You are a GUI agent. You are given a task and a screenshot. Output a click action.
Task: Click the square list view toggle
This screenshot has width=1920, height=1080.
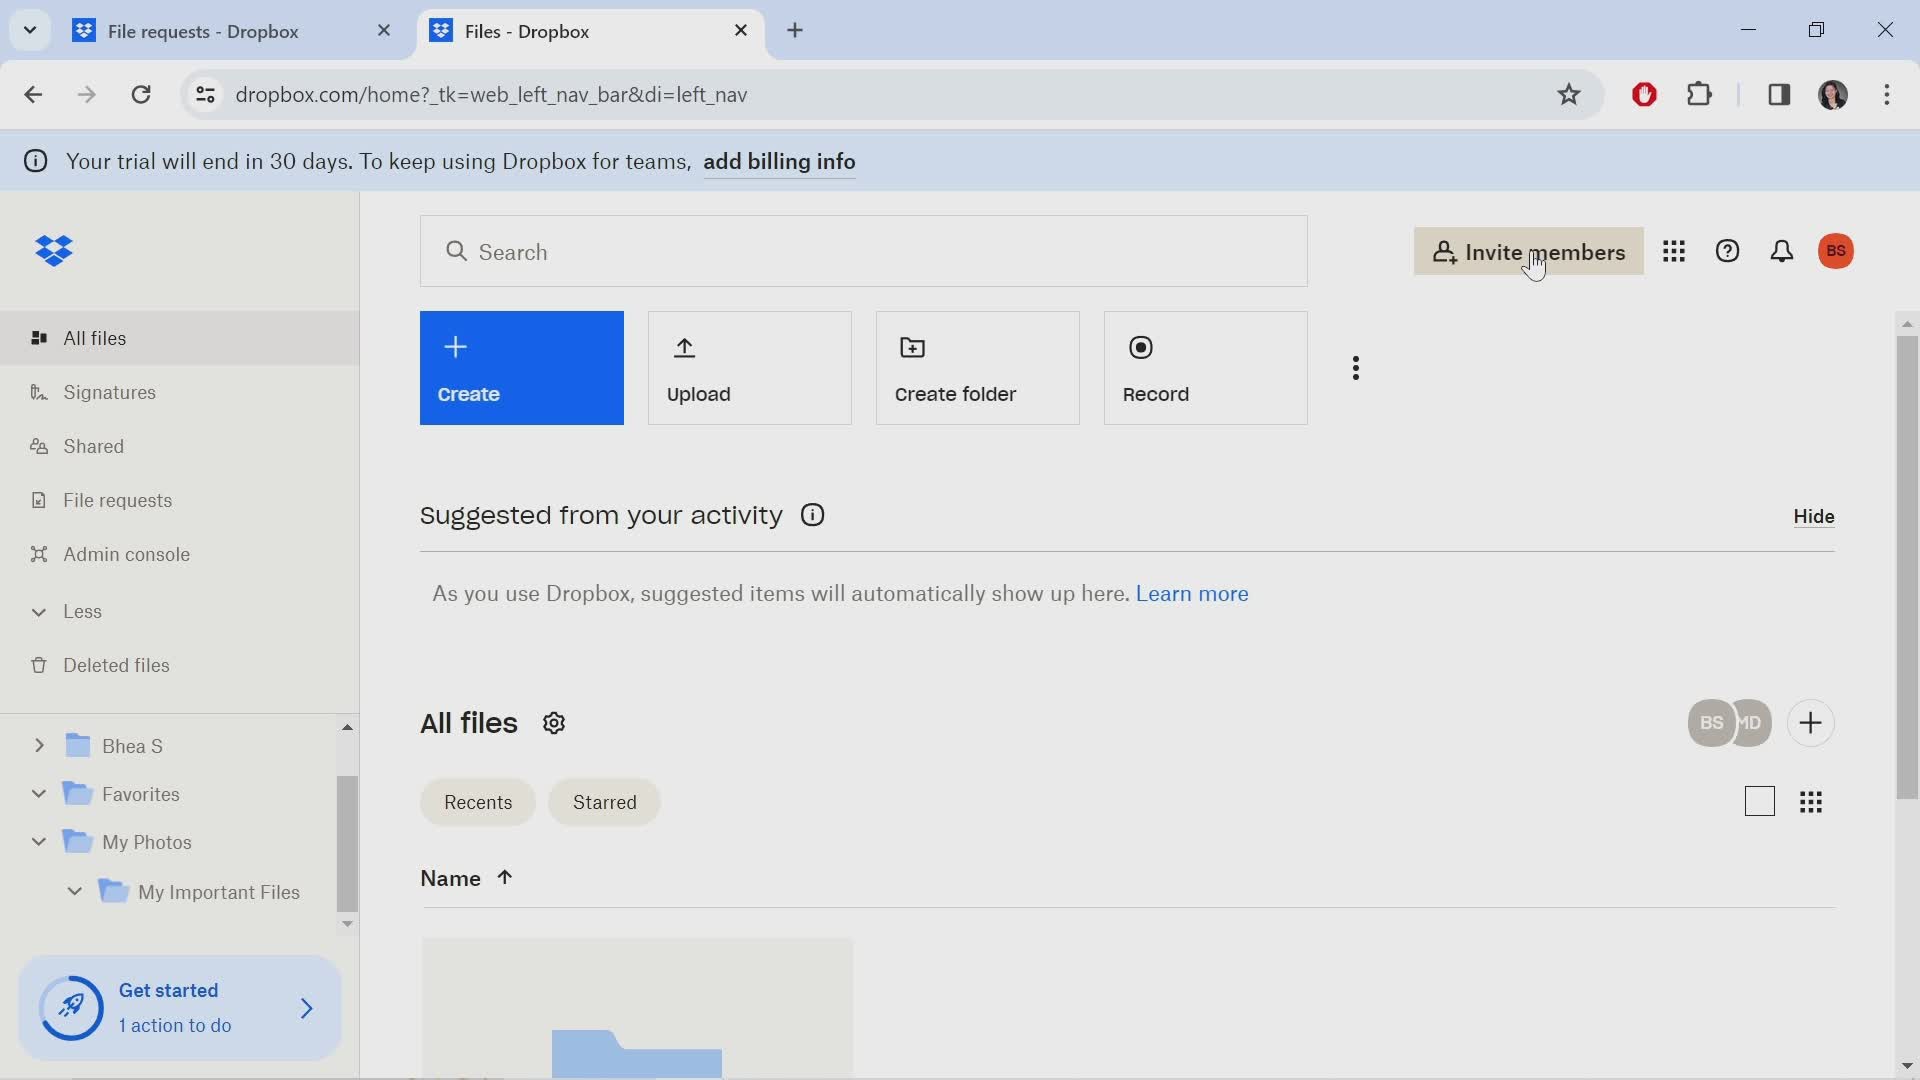click(1759, 800)
